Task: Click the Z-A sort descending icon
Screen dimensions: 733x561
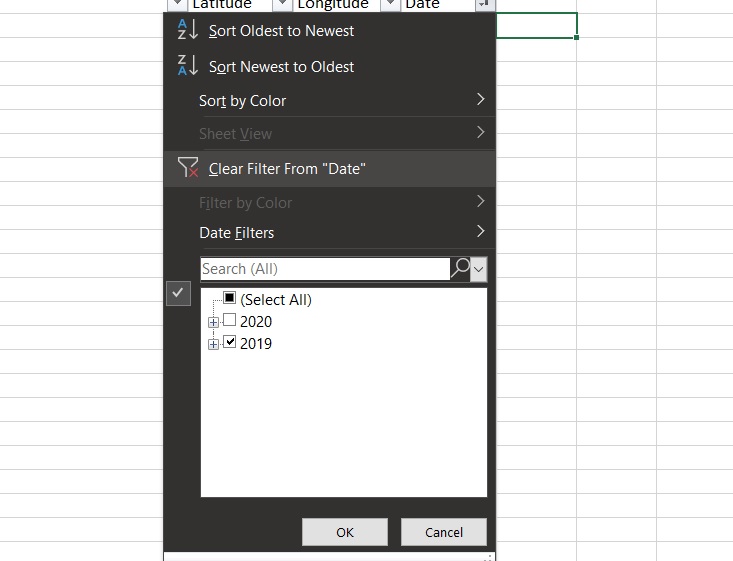Action: pyautogui.click(x=187, y=66)
